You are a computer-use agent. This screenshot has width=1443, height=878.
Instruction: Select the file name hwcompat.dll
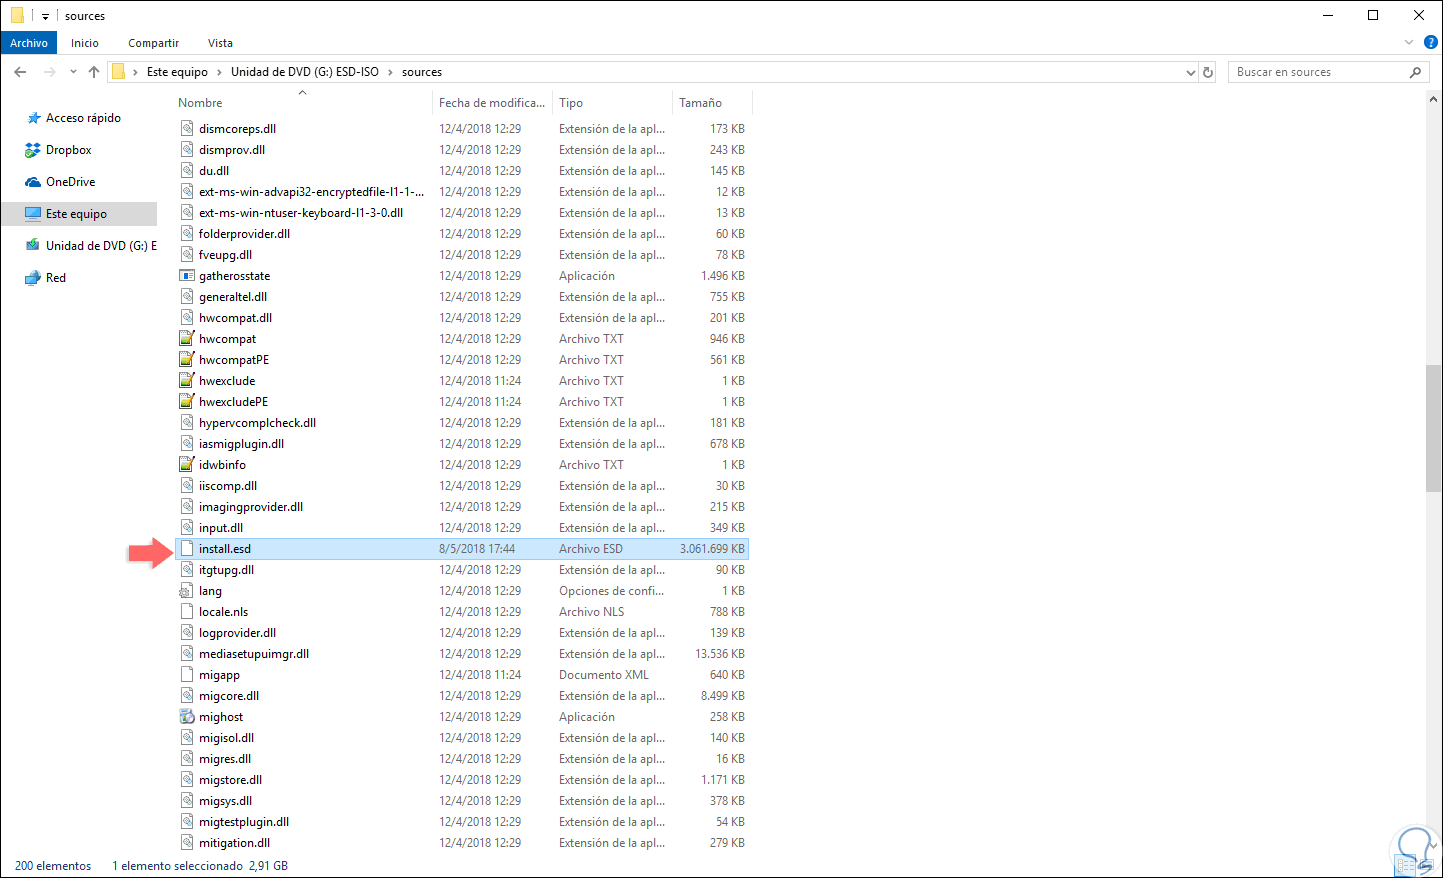coord(235,318)
